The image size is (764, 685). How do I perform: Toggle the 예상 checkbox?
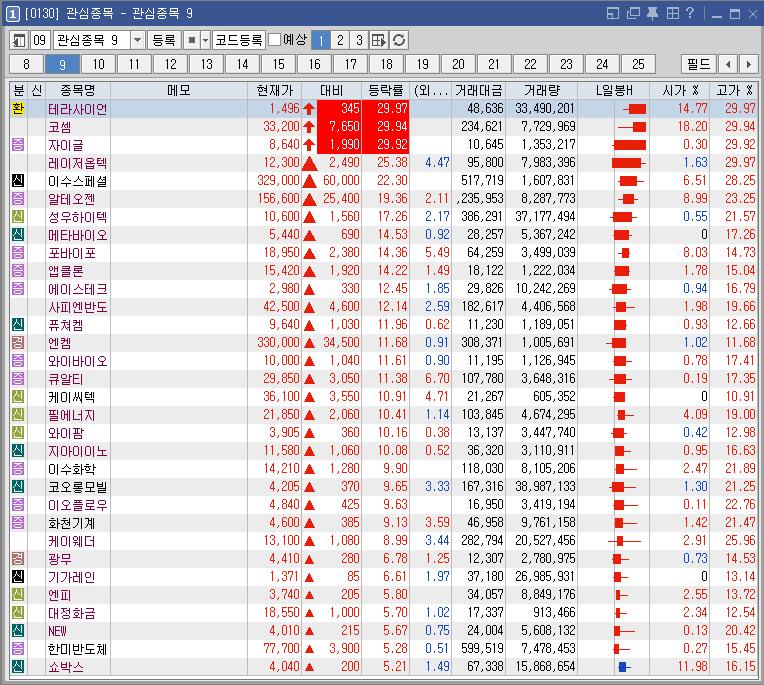point(275,39)
